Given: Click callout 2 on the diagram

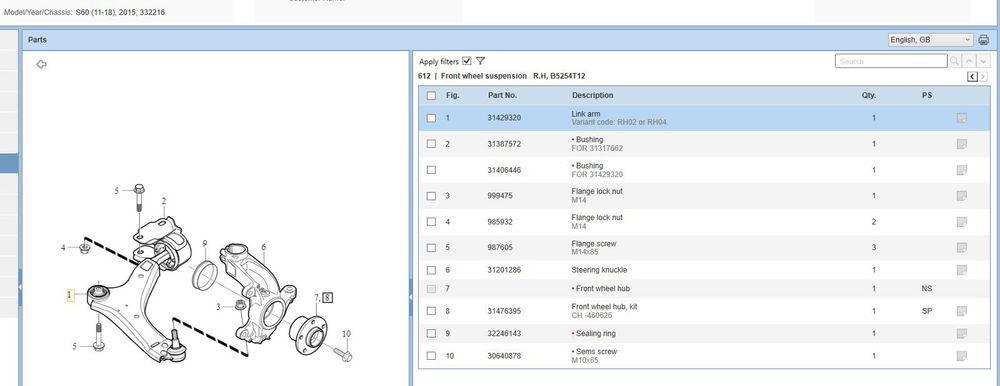Looking at the screenshot, I should (164, 201).
